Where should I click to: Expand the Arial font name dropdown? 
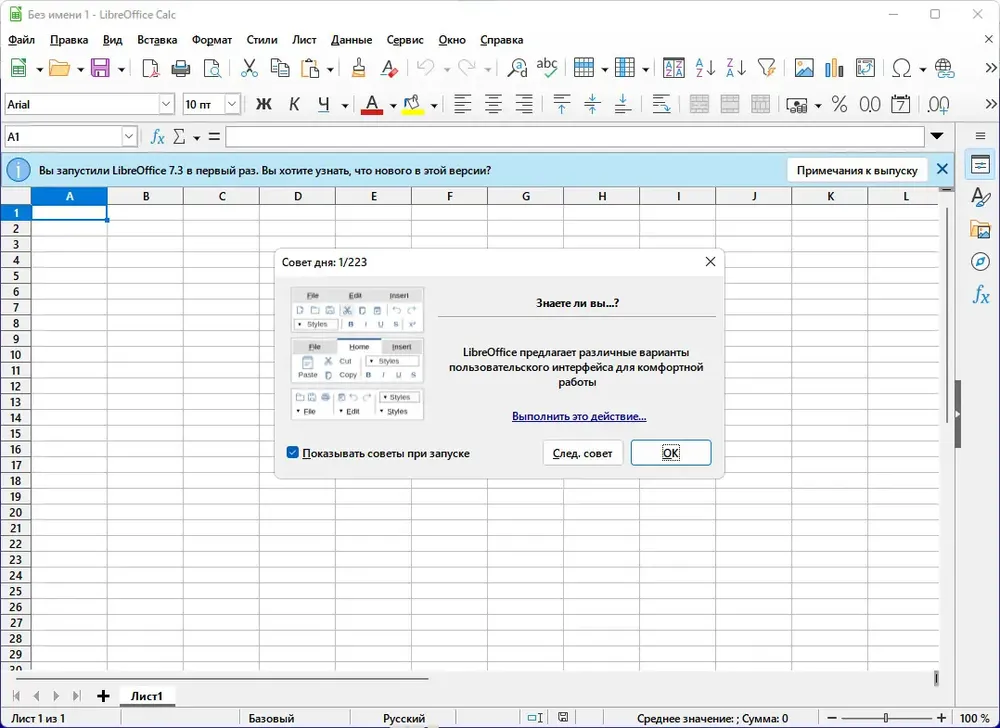click(166, 104)
